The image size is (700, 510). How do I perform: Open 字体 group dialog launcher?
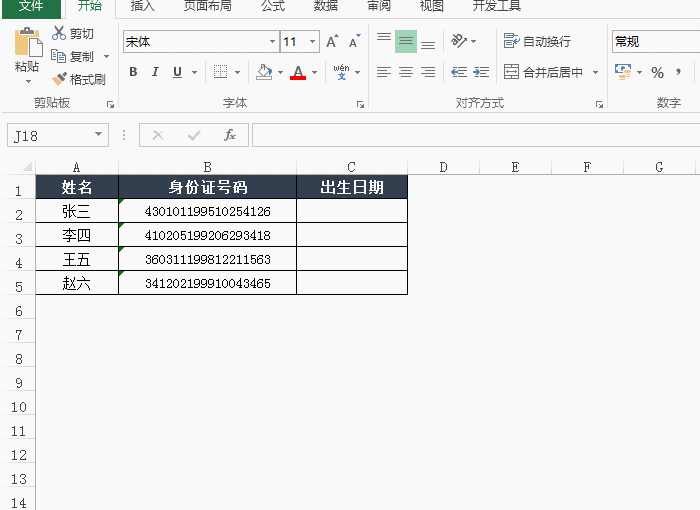click(x=360, y=105)
